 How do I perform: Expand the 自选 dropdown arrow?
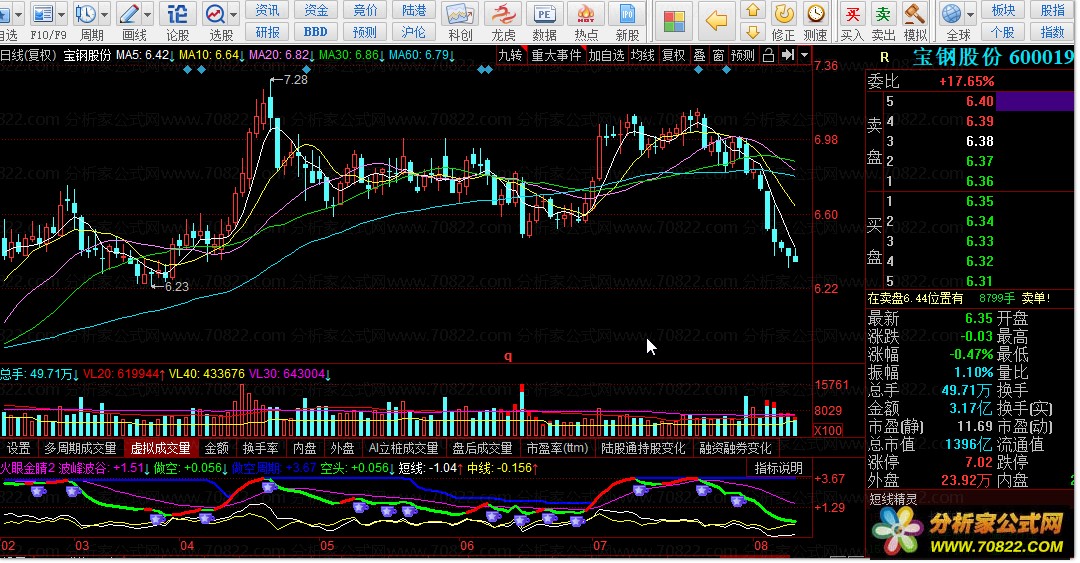[18, 14]
